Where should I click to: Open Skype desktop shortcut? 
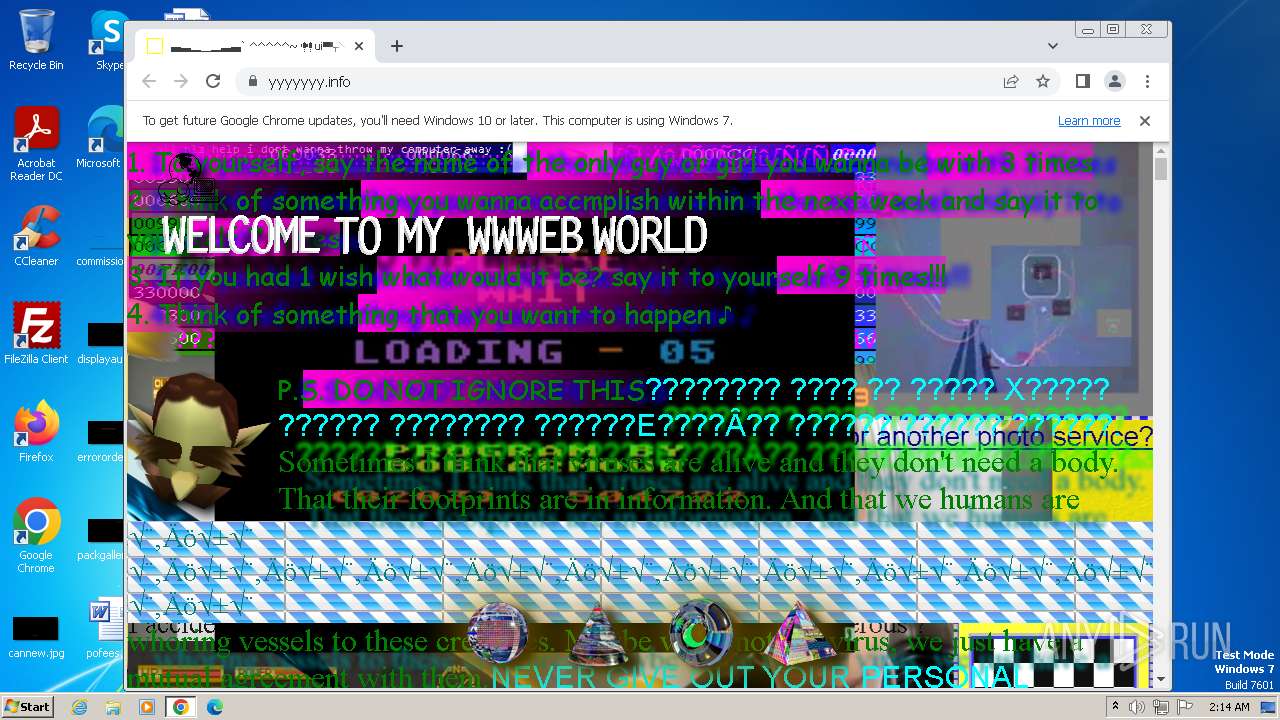pos(108,40)
